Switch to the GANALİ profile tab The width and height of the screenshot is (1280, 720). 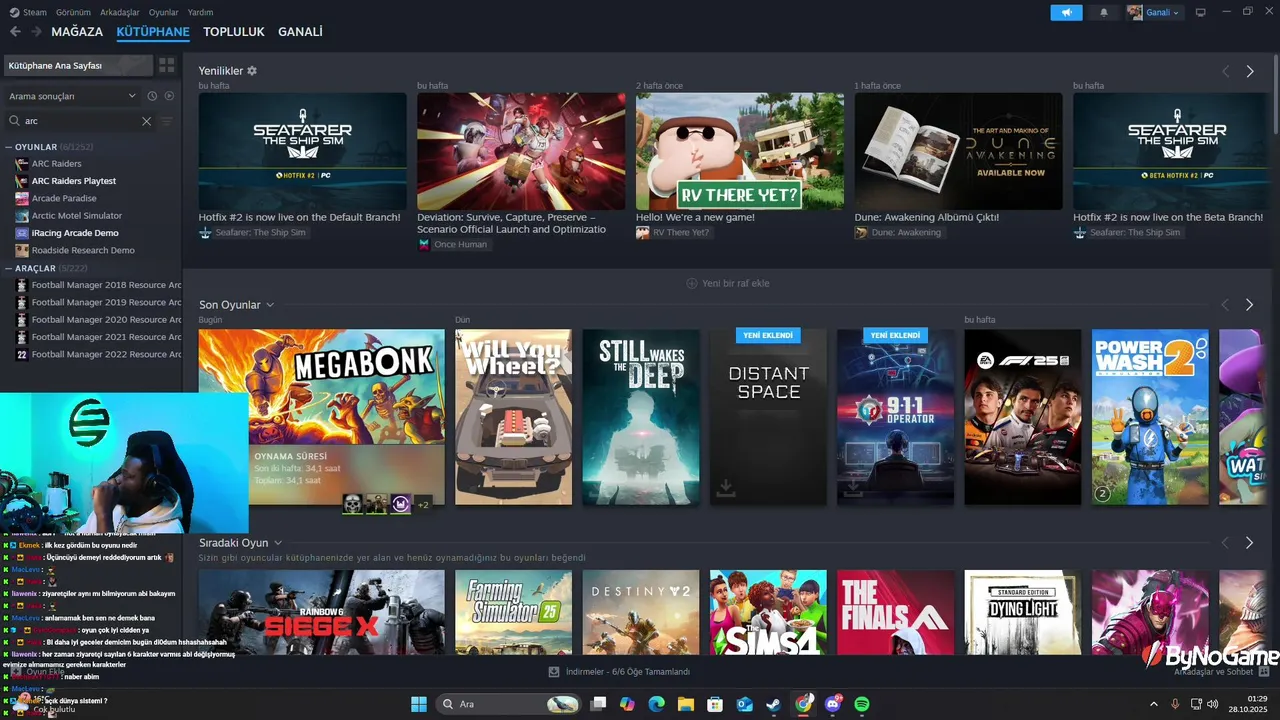(300, 32)
